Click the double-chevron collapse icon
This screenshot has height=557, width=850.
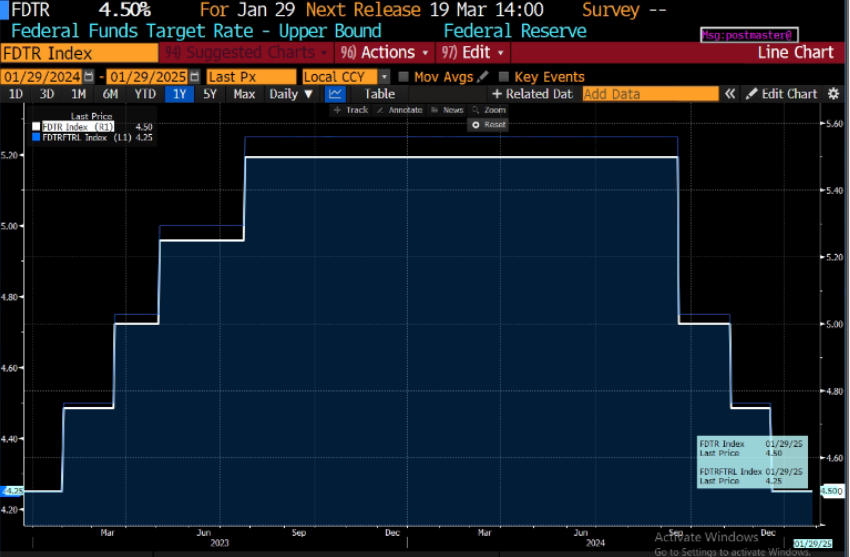pos(730,94)
